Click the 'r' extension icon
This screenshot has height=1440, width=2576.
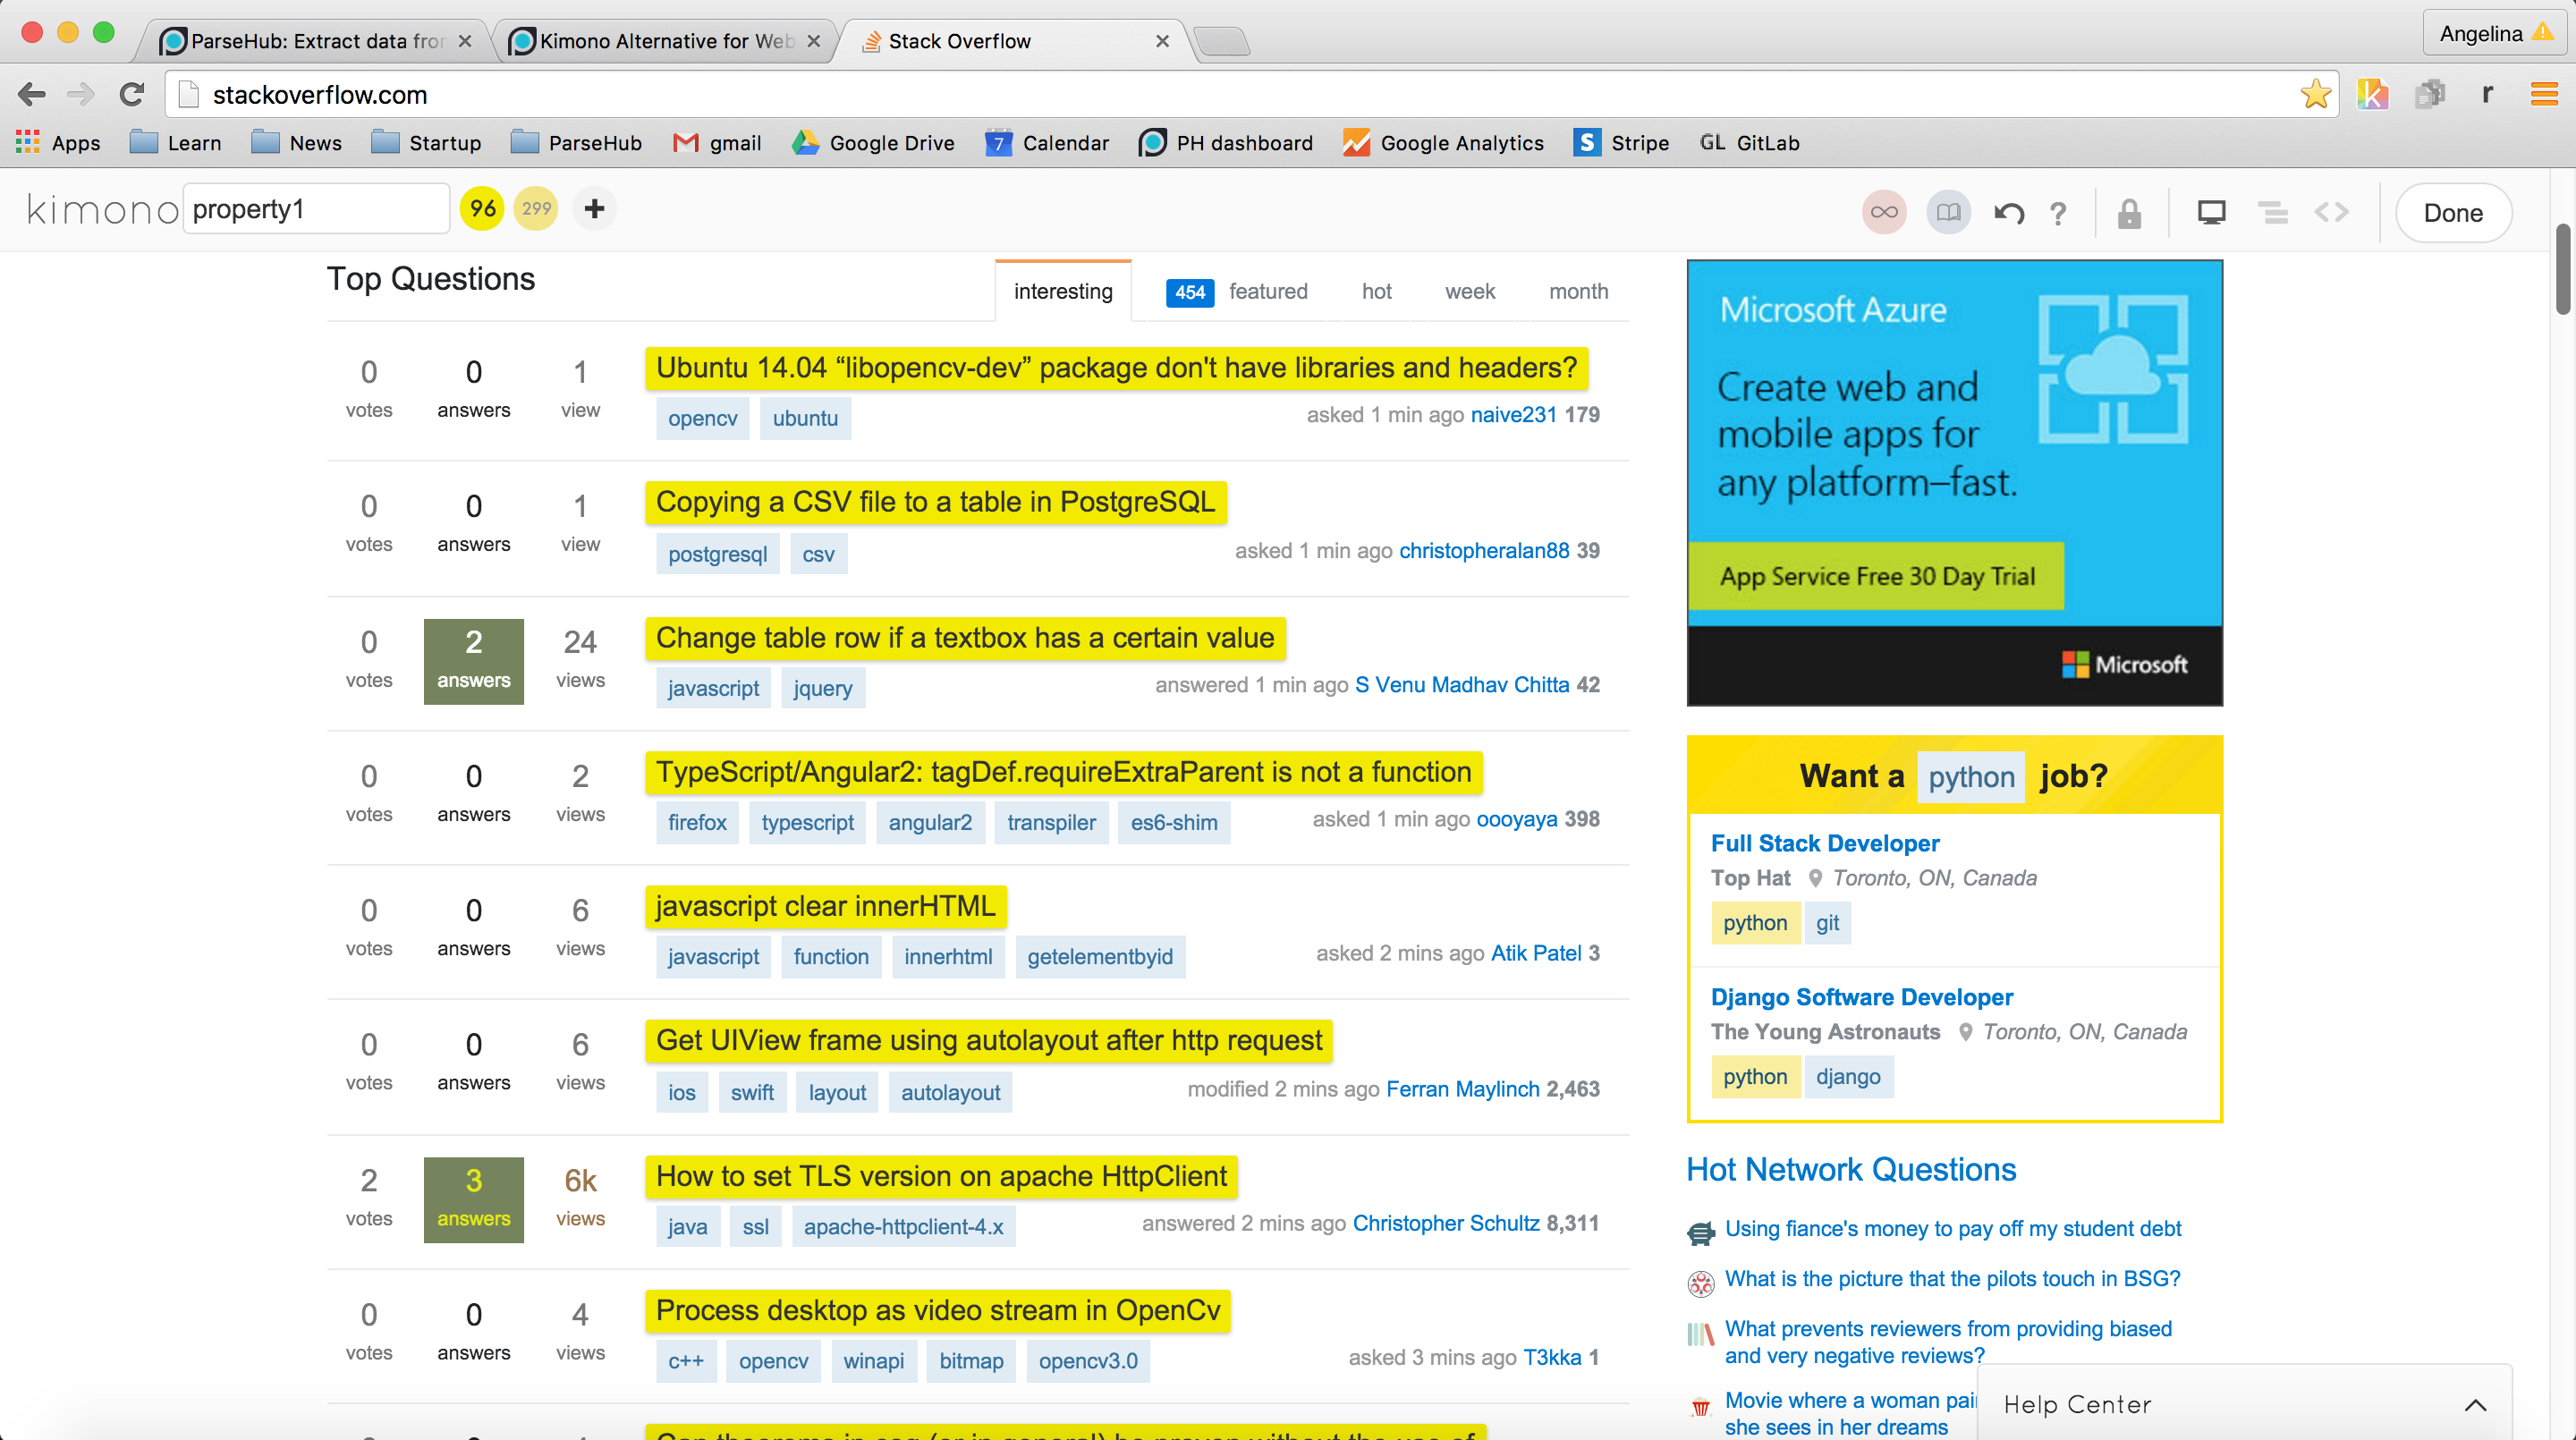(x=2487, y=94)
